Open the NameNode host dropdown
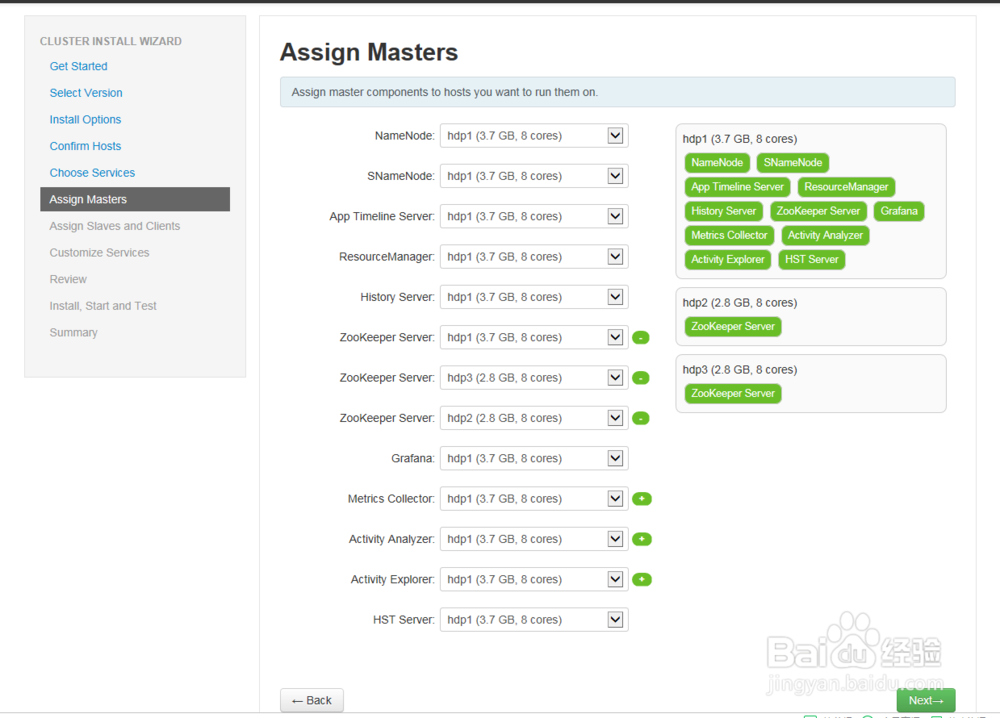 534,136
